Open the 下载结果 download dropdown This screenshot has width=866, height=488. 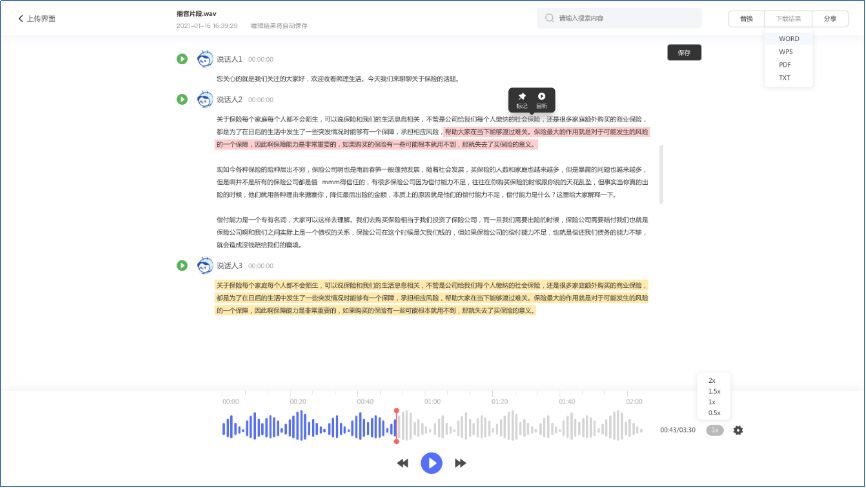[788, 18]
